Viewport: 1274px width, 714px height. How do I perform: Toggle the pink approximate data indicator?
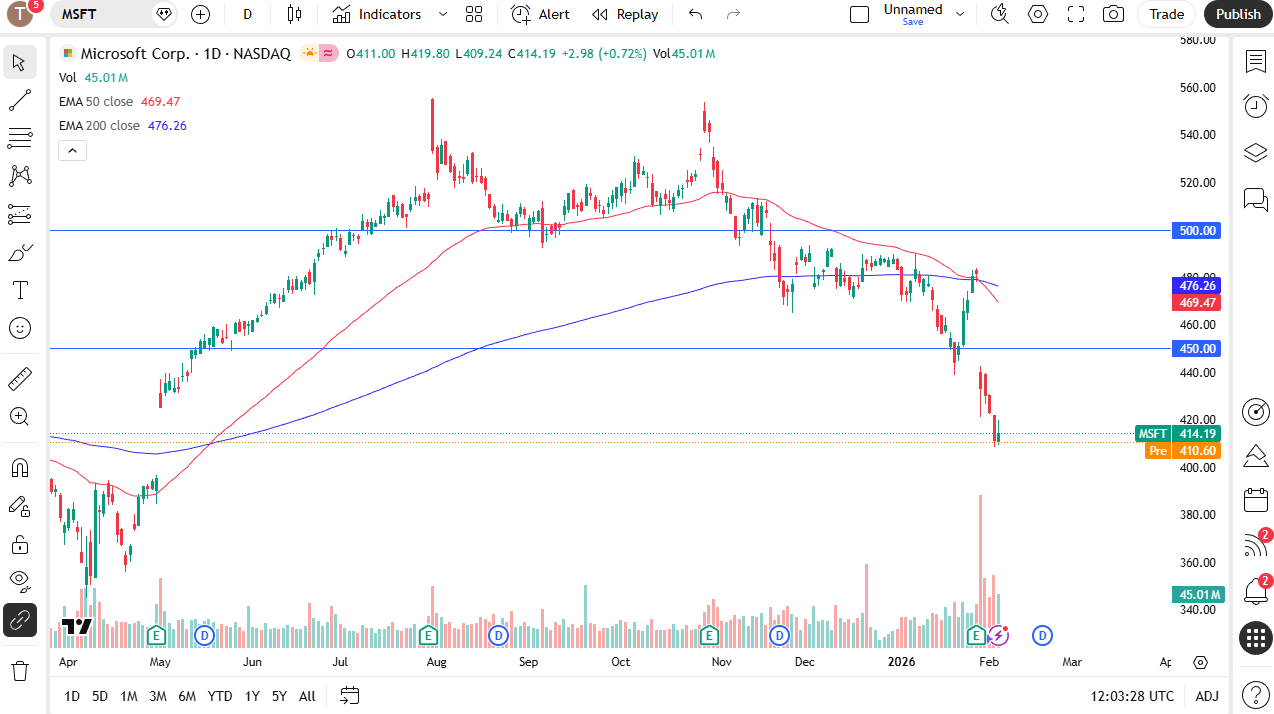tap(328, 54)
